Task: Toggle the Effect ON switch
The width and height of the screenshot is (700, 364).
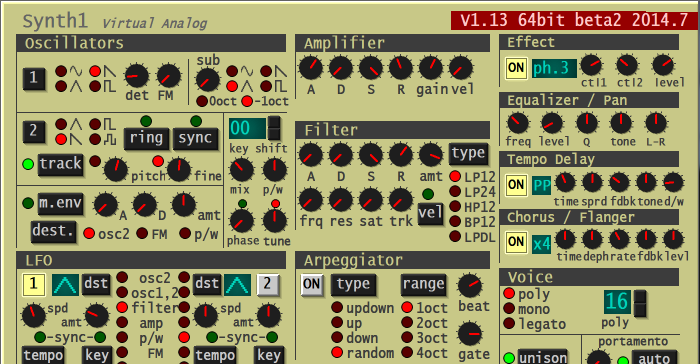Action: (x=516, y=68)
